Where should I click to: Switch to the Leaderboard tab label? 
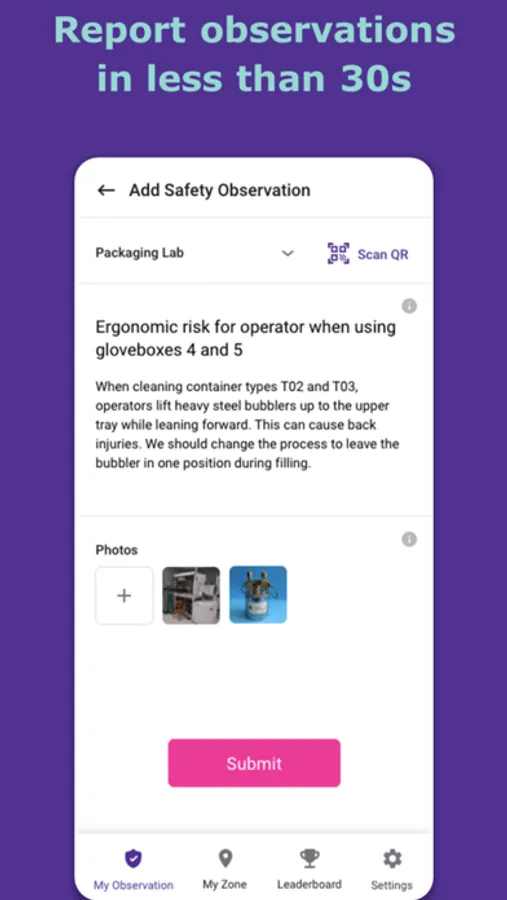click(x=309, y=885)
